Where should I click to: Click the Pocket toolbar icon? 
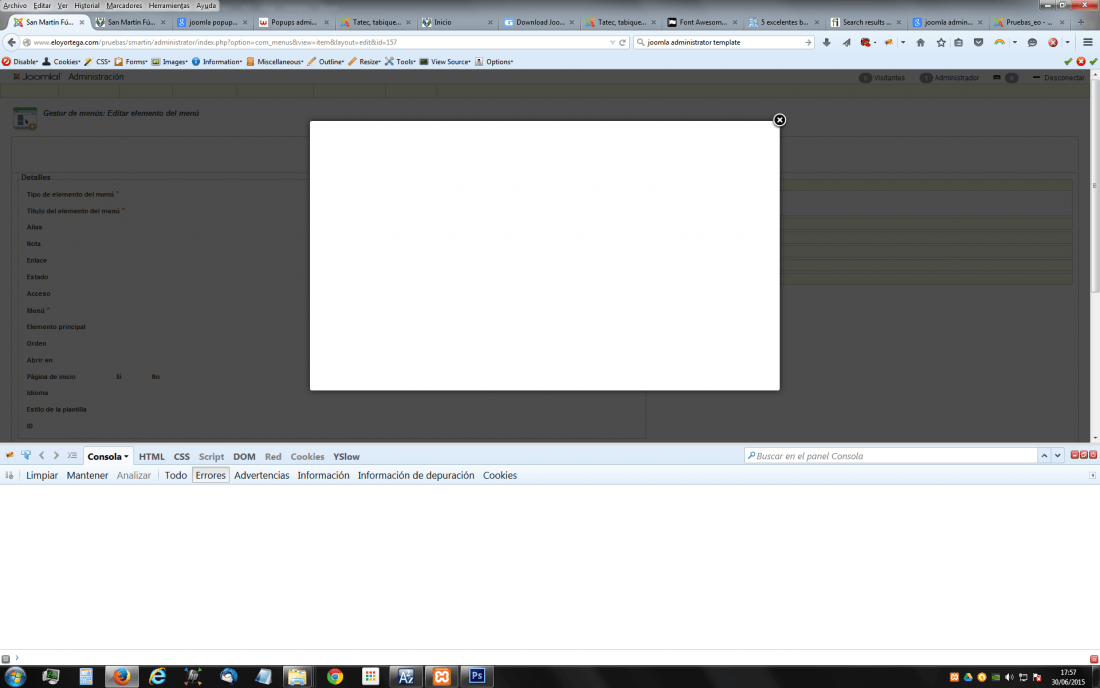pos(979,42)
